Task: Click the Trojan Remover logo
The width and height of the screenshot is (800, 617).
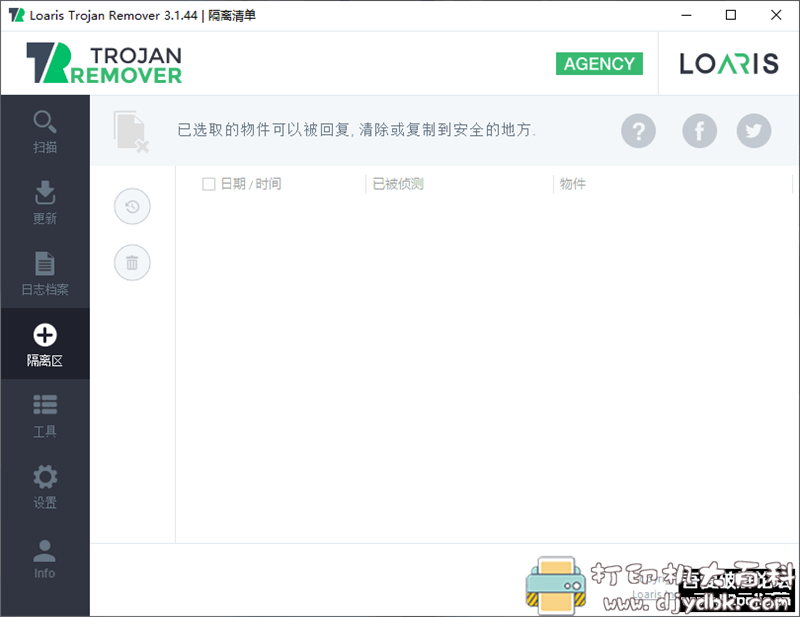Action: [104, 63]
